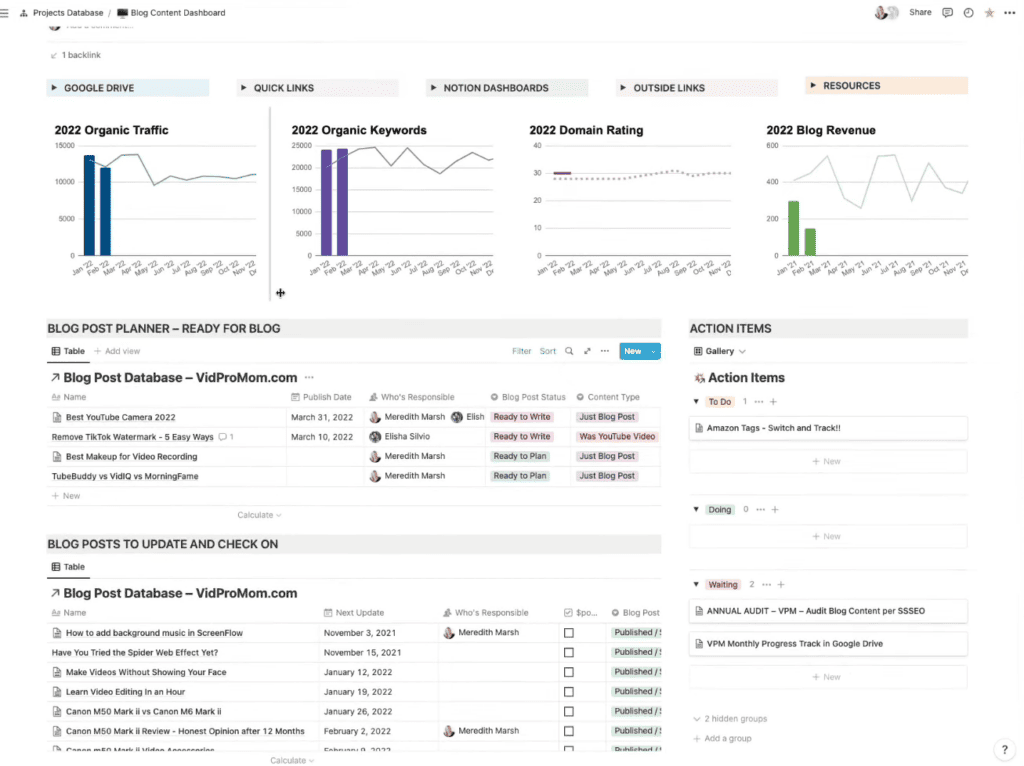This screenshot has height=766, width=1024.
Task: Expand the QUICK LINKS toggle
Action: point(244,88)
